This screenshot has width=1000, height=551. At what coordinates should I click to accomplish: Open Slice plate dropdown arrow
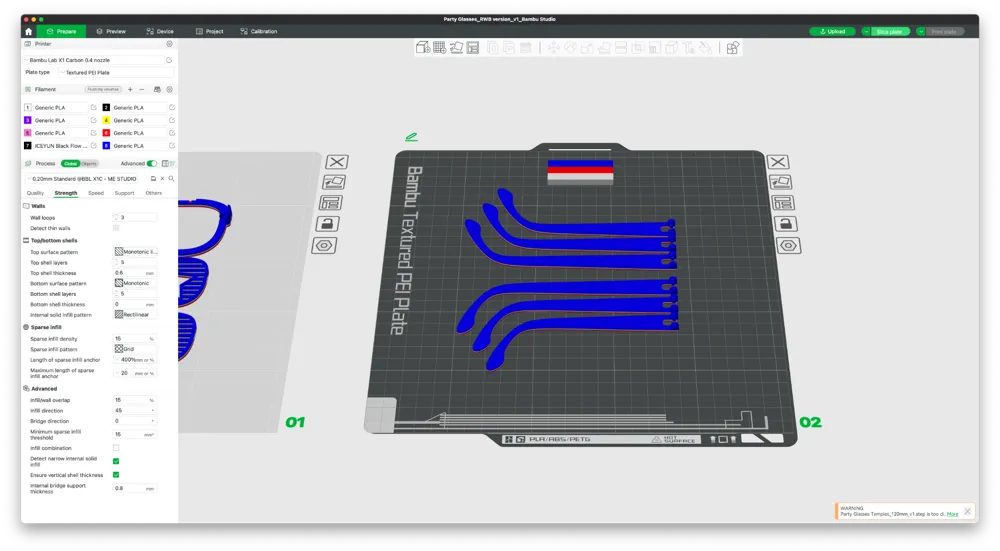pos(866,31)
